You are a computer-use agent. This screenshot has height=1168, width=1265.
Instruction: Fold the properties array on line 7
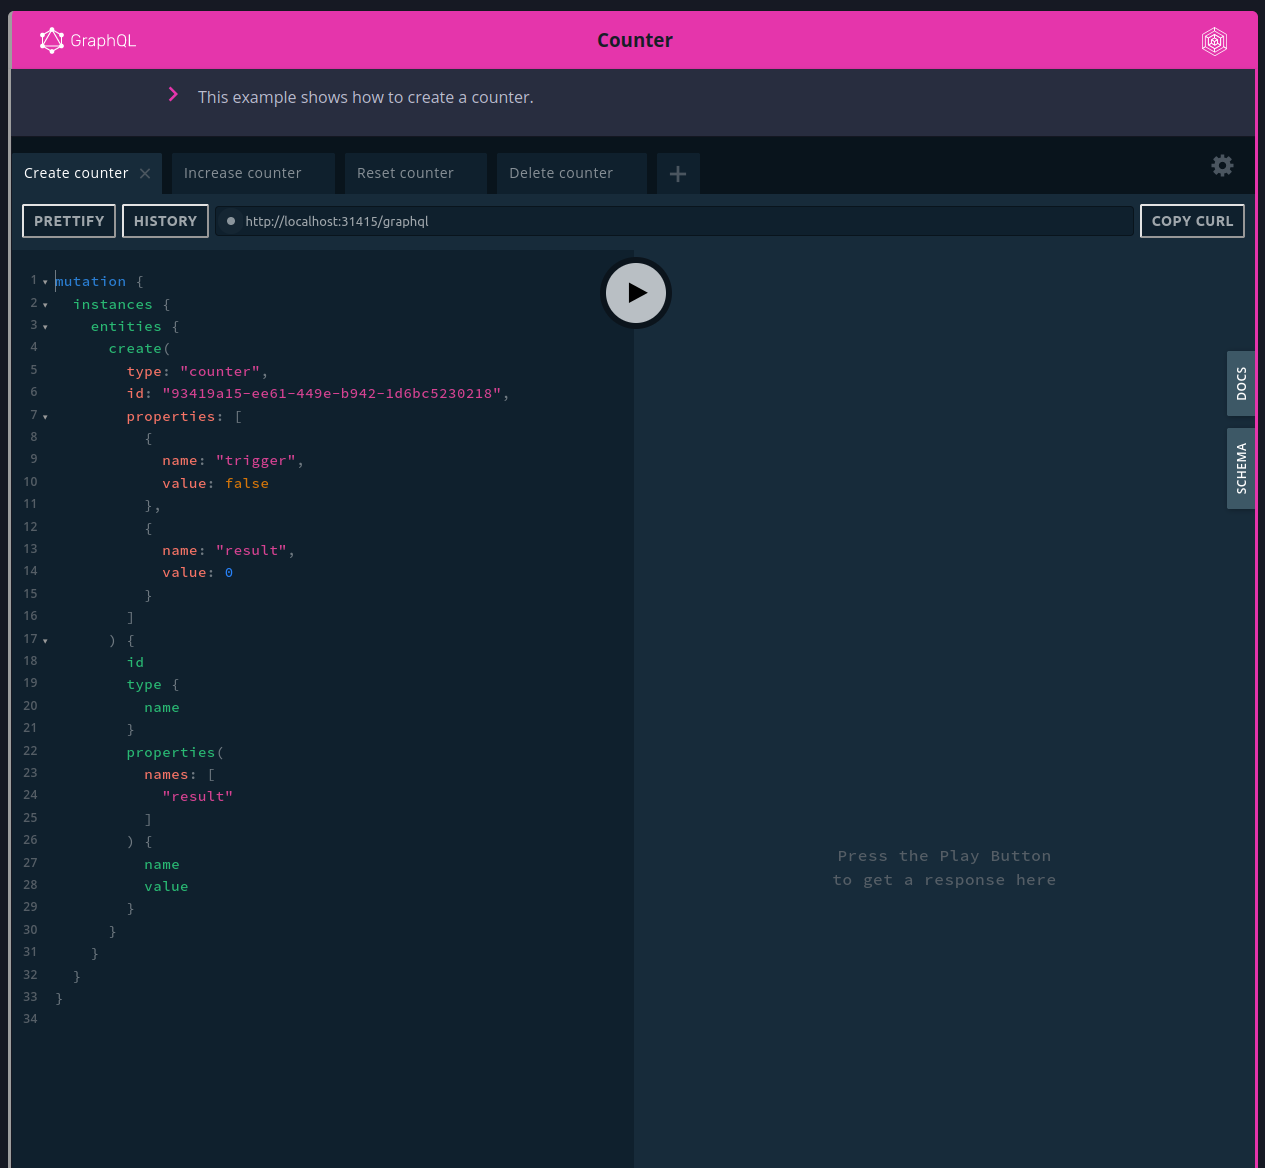tap(45, 417)
